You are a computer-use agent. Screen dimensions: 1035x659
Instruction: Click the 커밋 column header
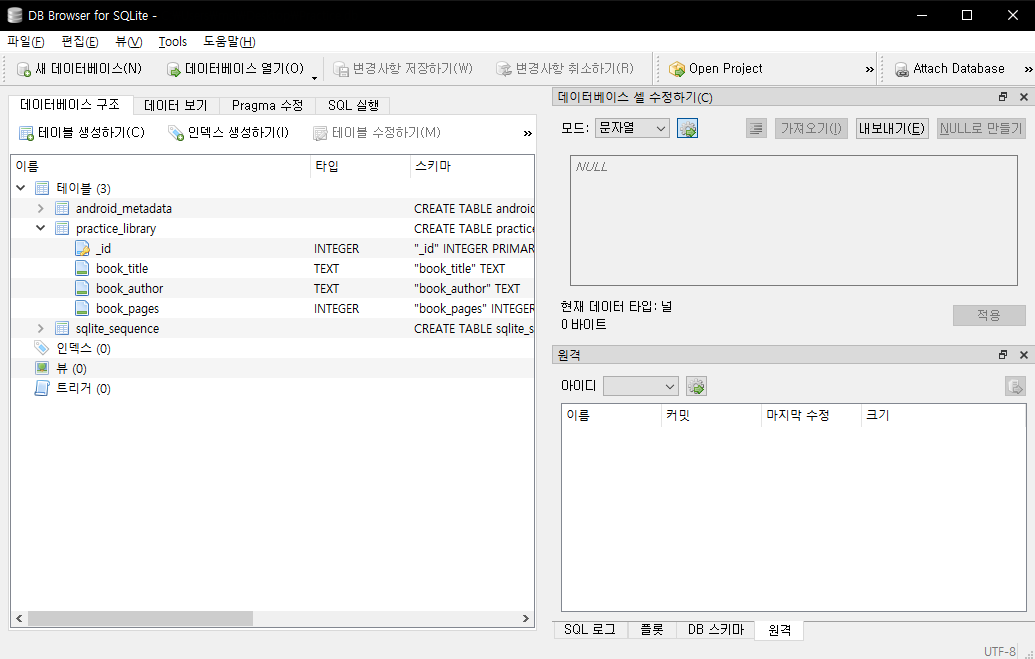tap(711, 415)
